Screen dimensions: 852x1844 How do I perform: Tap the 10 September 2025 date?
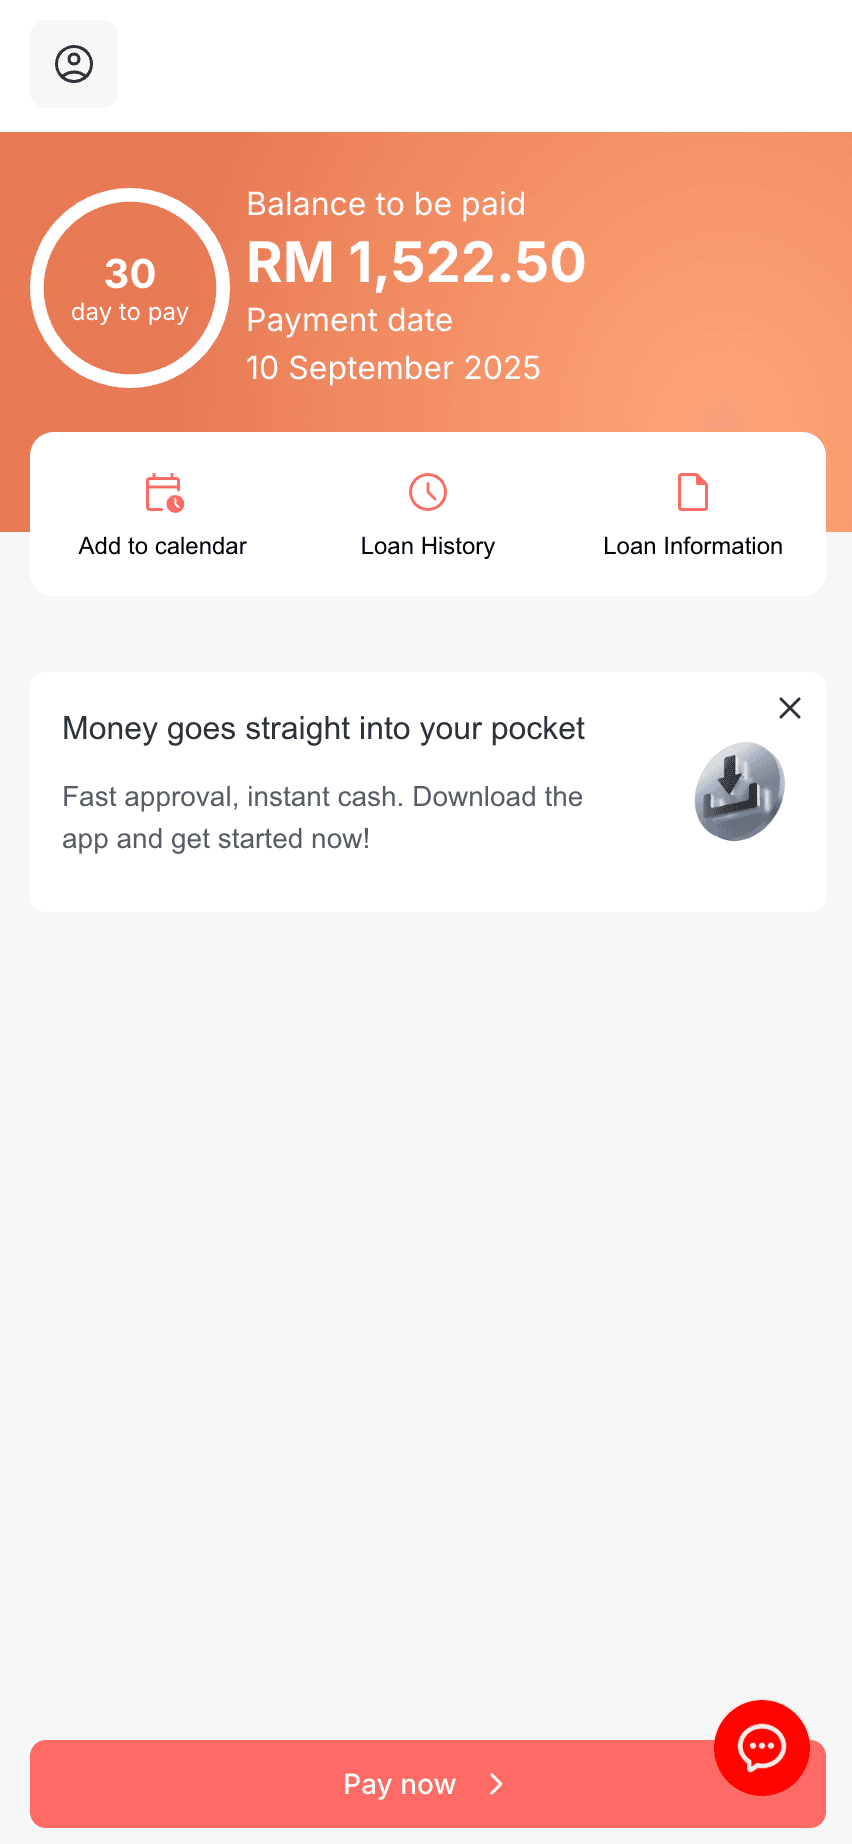393,368
